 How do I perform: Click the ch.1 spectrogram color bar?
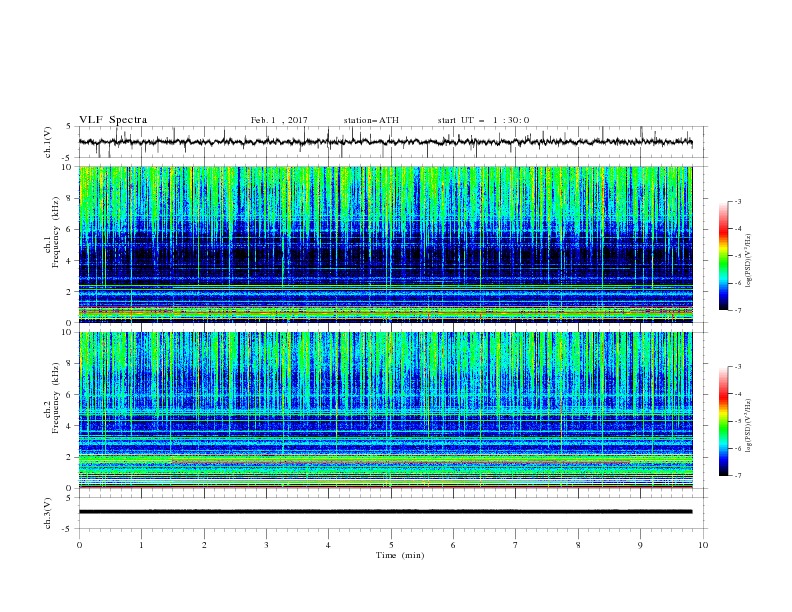coord(724,256)
